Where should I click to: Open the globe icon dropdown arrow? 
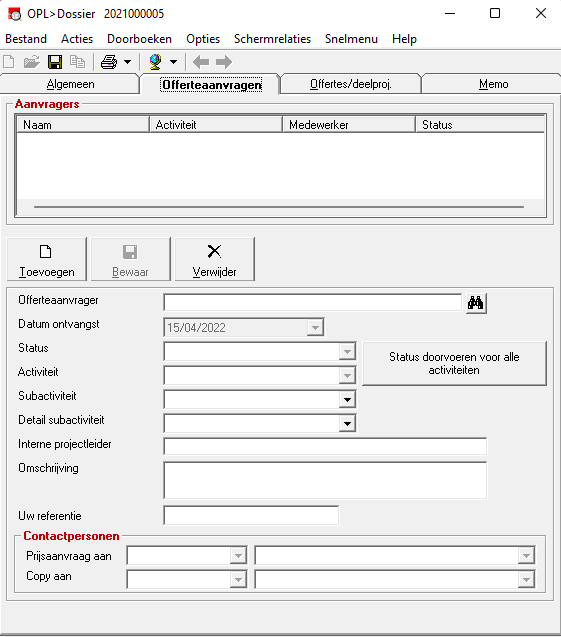click(x=173, y=62)
